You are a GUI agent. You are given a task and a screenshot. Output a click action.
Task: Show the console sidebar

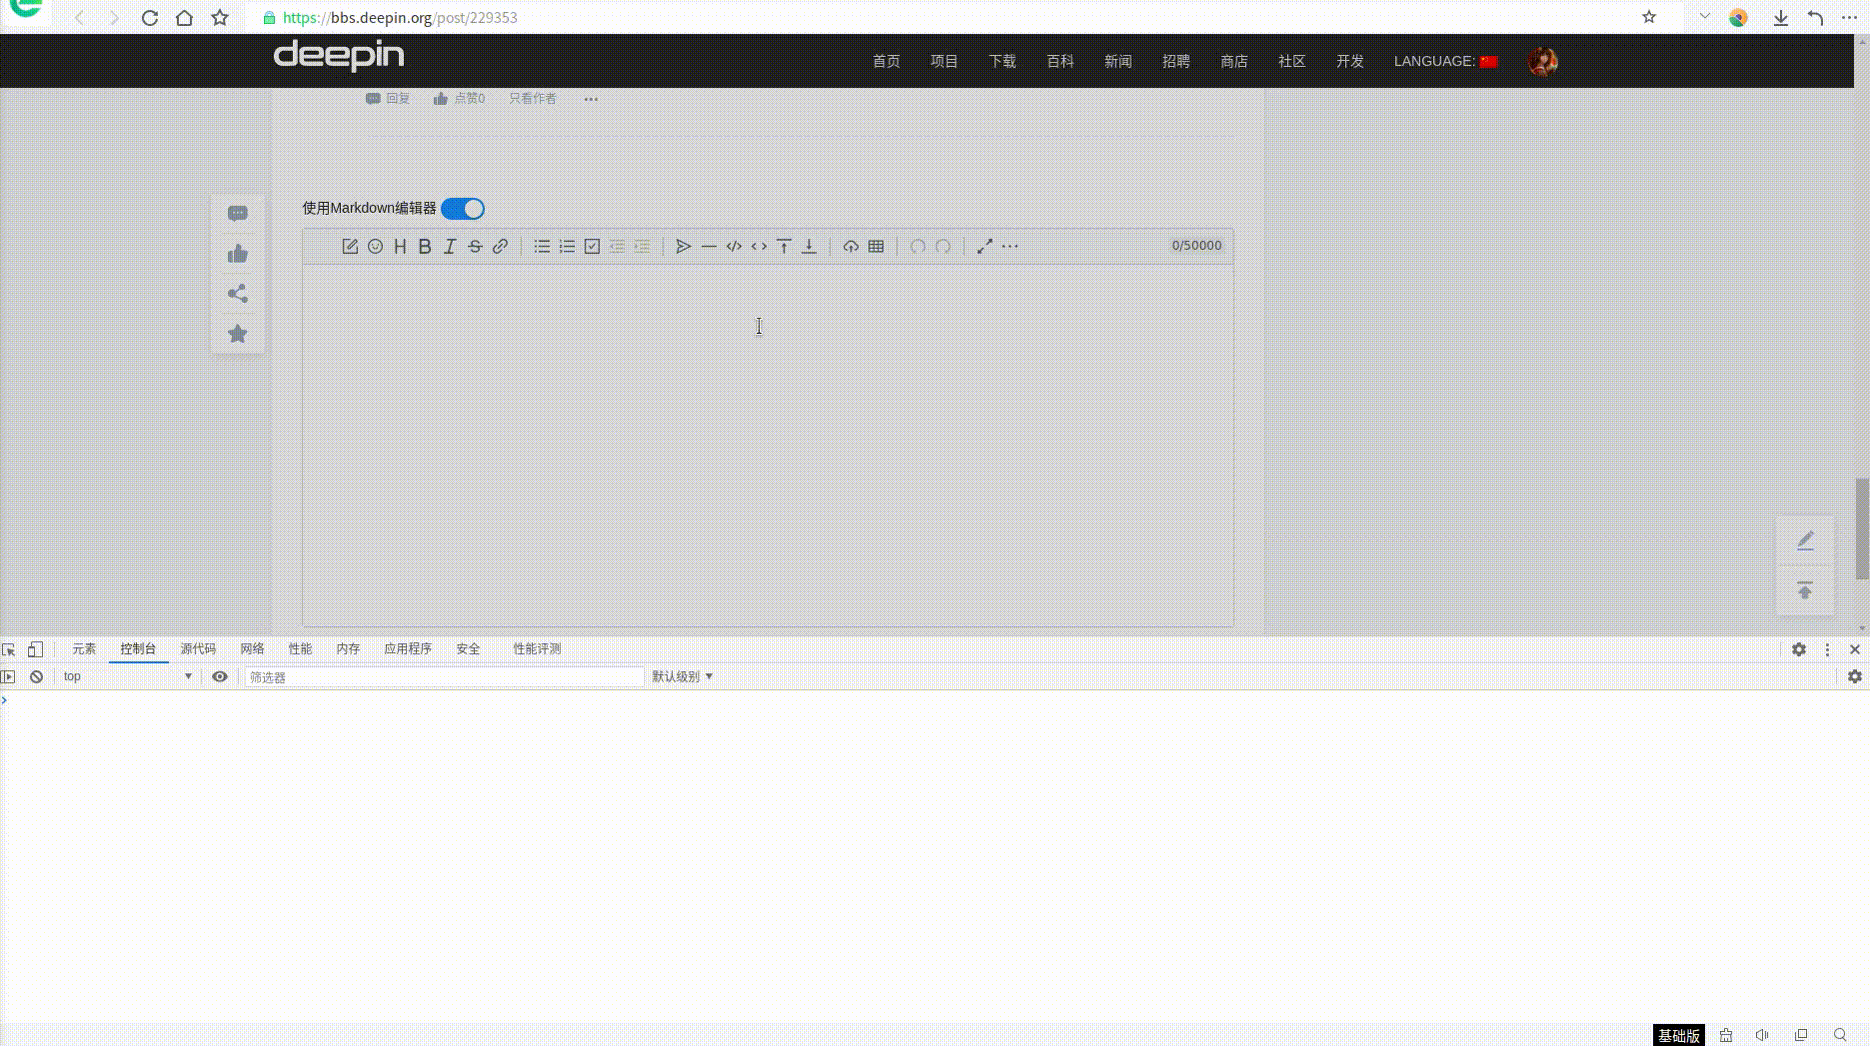click(x=9, y=677)
